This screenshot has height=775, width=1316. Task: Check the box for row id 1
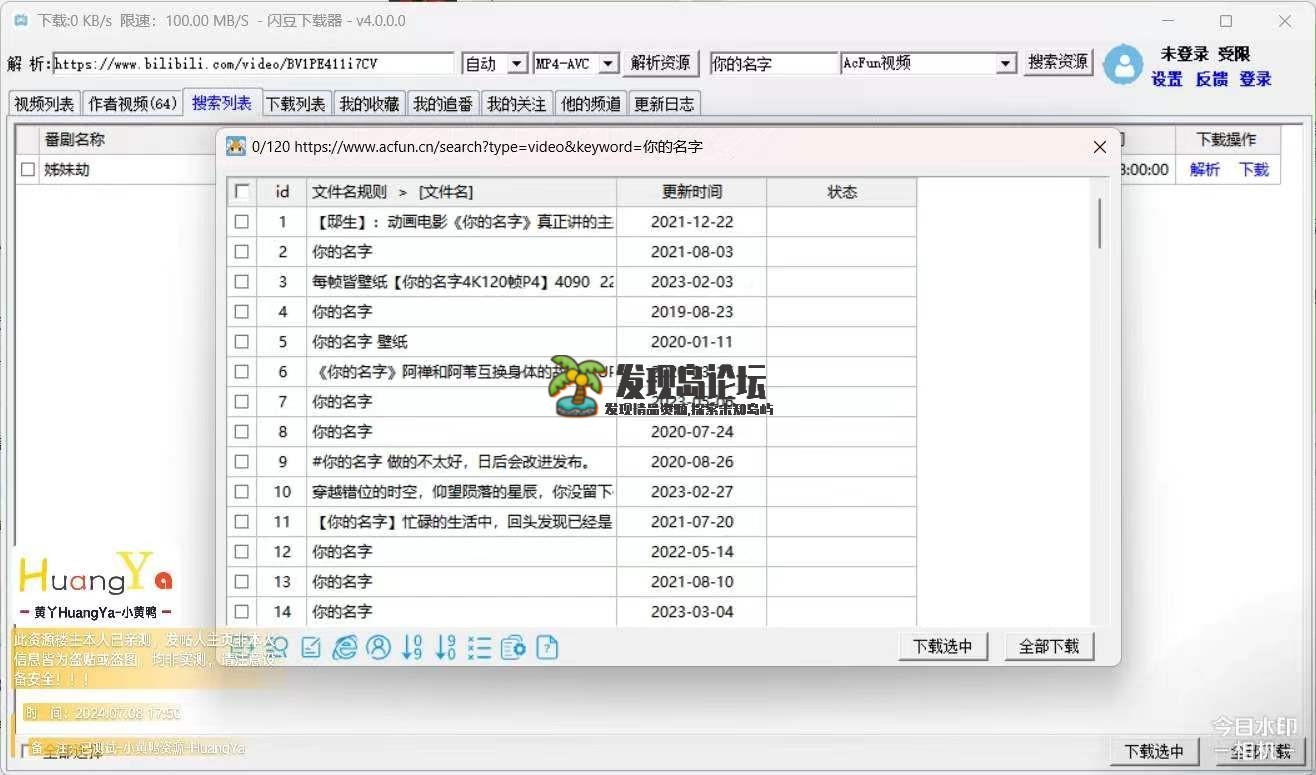(242, 222)
